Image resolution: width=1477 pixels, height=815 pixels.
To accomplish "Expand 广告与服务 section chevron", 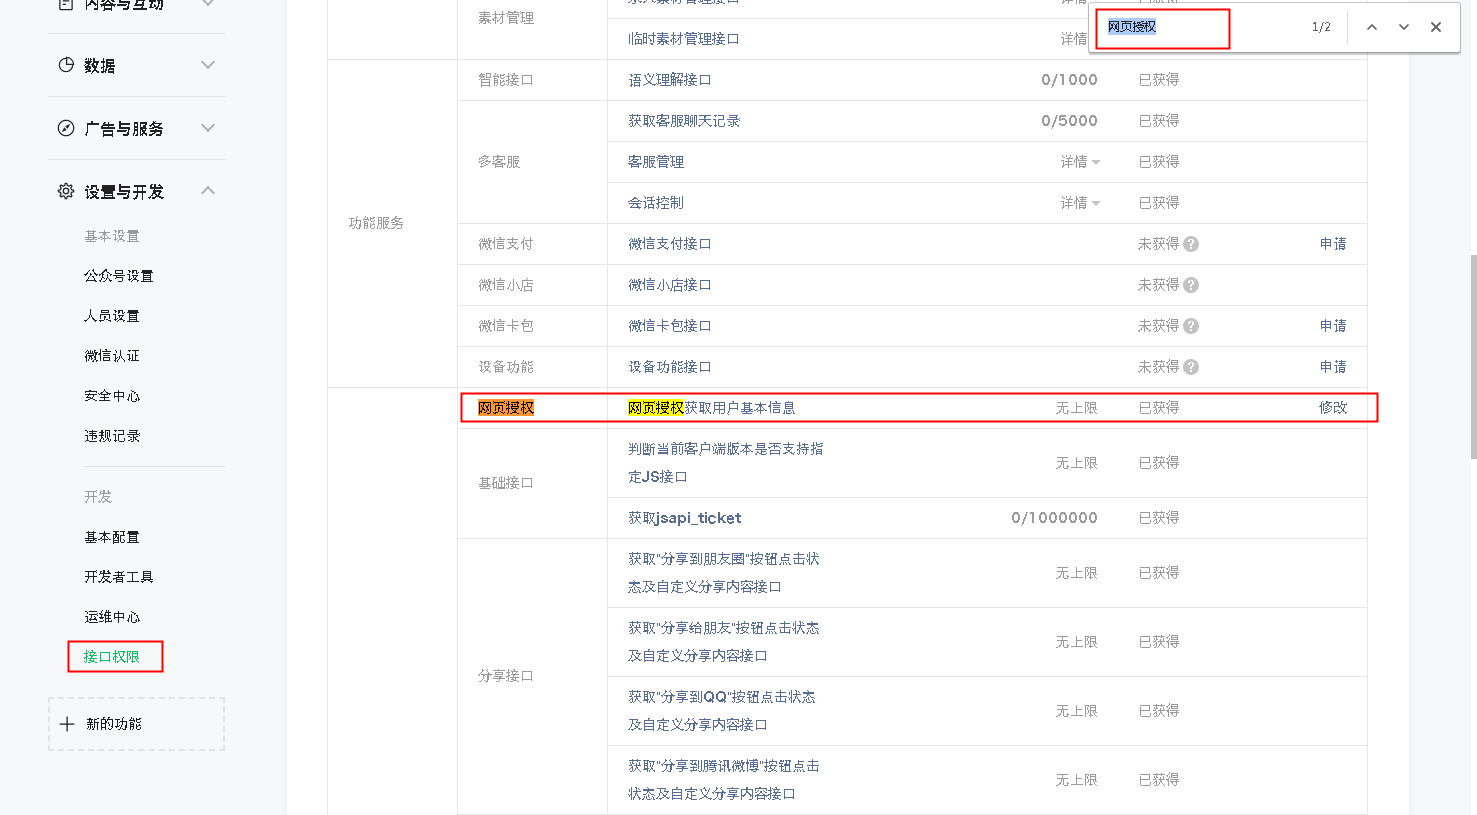I will 208,128.
